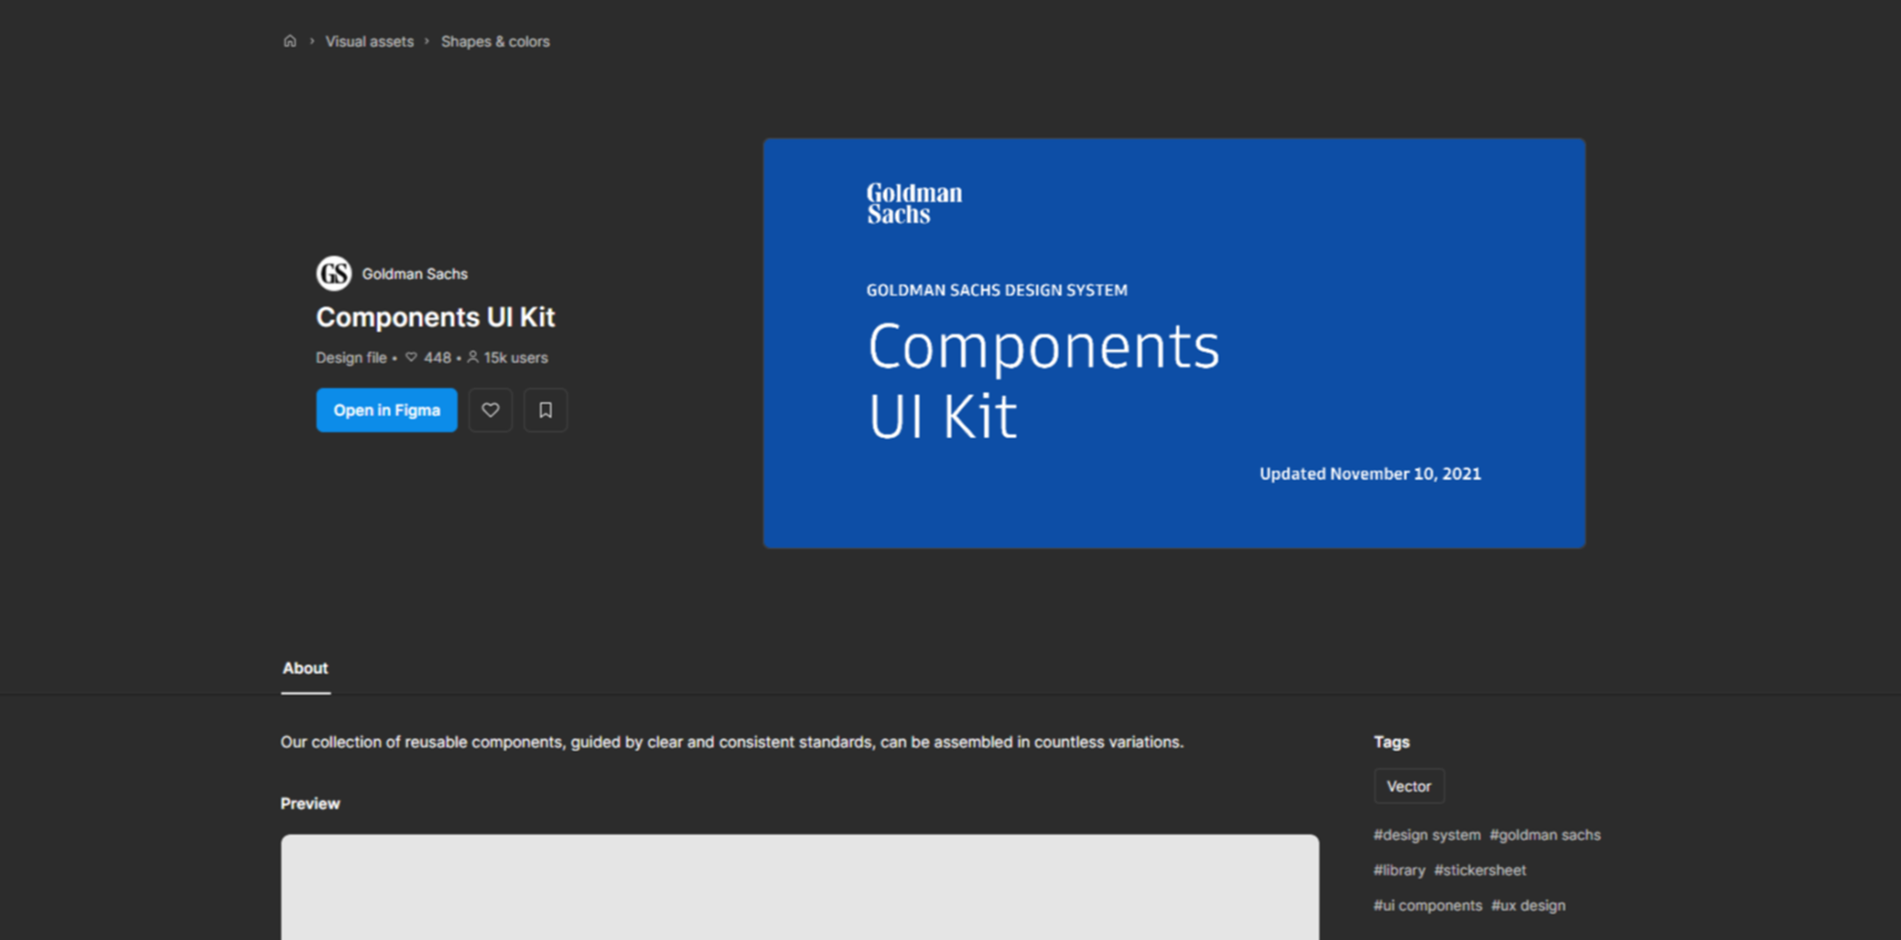
Task: Open the #goldman sachs hashtag
Action: 1545,834
